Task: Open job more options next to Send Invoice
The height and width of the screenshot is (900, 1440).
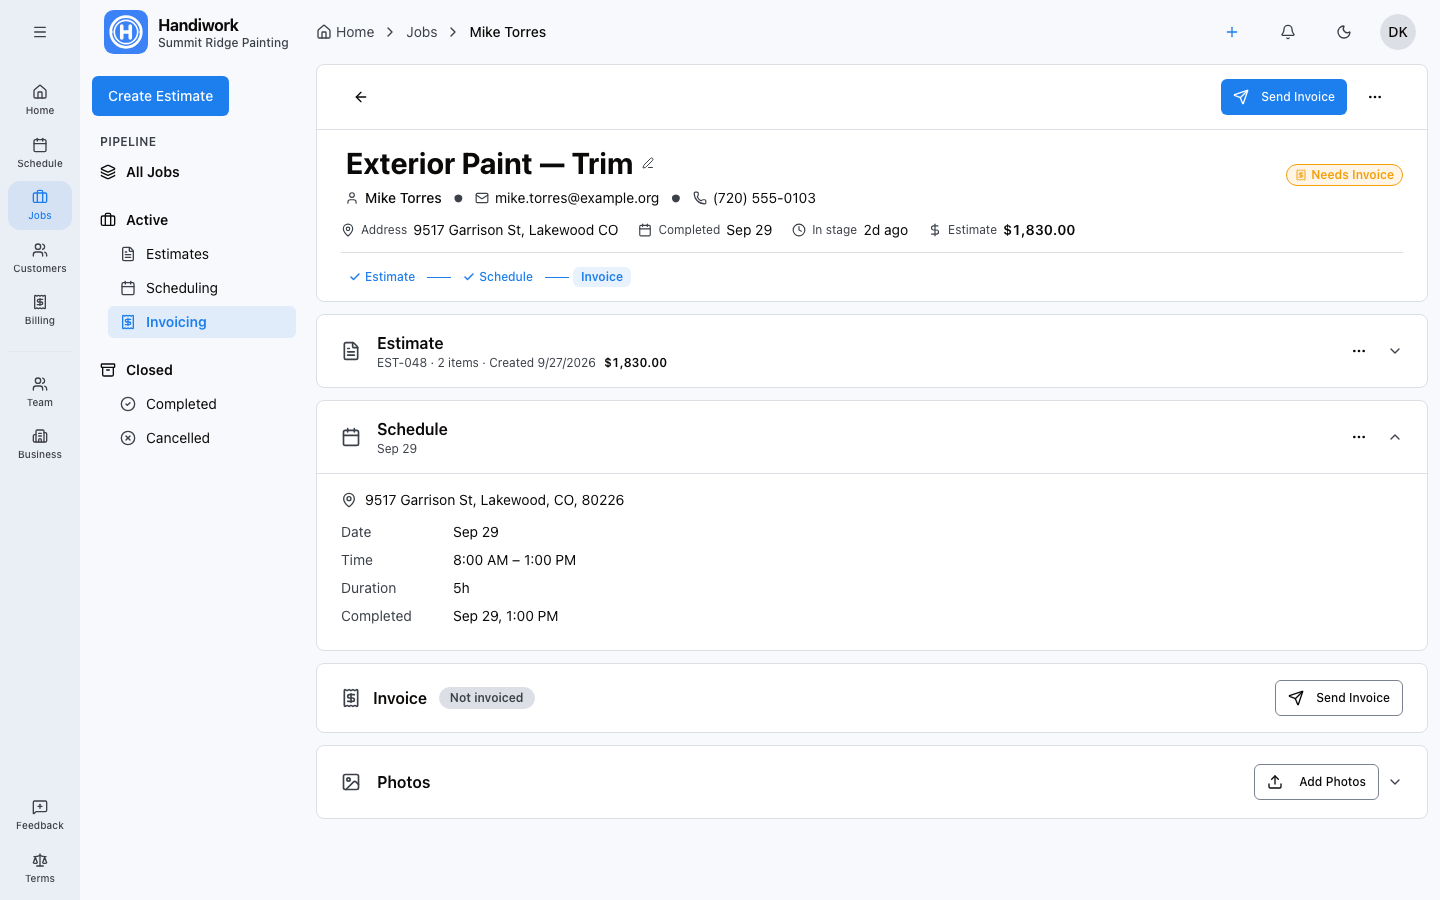Action: (1375, 97)
